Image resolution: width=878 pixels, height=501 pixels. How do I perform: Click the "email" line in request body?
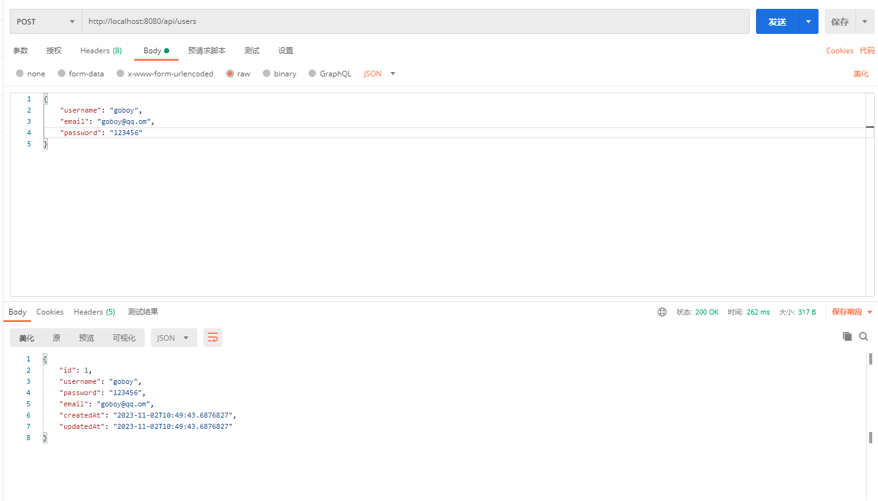(107, 121)
